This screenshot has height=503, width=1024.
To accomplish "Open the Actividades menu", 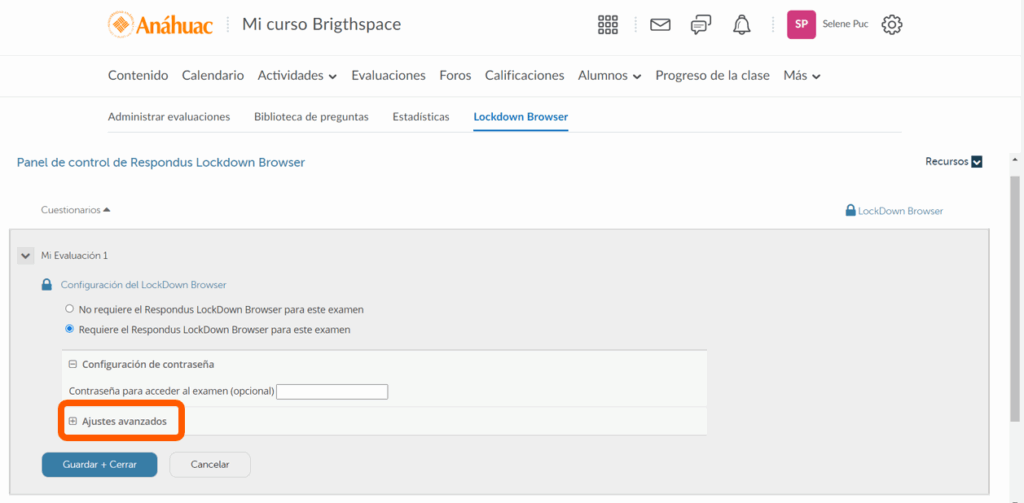I will coord(297,75).
